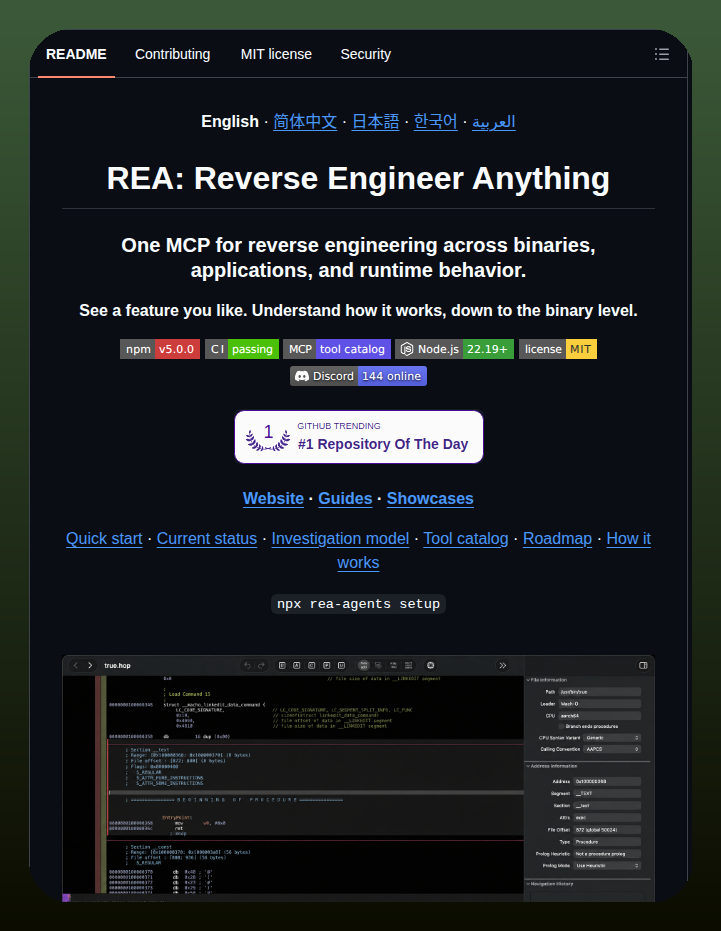
Task: Click the npx rea-agents setup code snippet
Action: pyautogui.click(x=358, y=604)
